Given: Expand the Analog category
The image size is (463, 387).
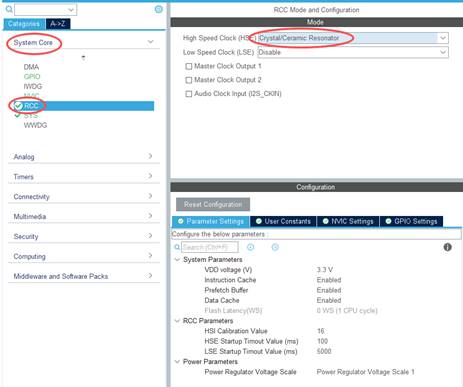Looking at the screenshot, I should (x=150, y=156).
